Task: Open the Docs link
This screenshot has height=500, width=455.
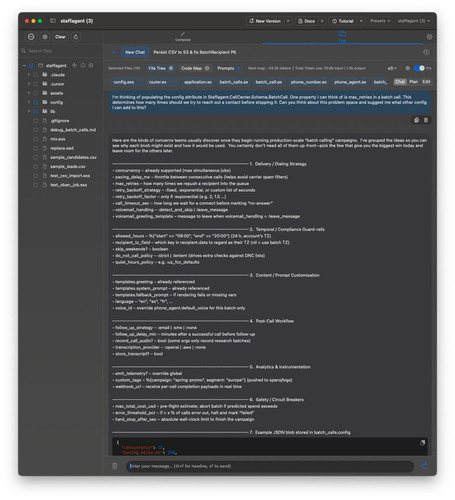Action: (x=306, y=21)
